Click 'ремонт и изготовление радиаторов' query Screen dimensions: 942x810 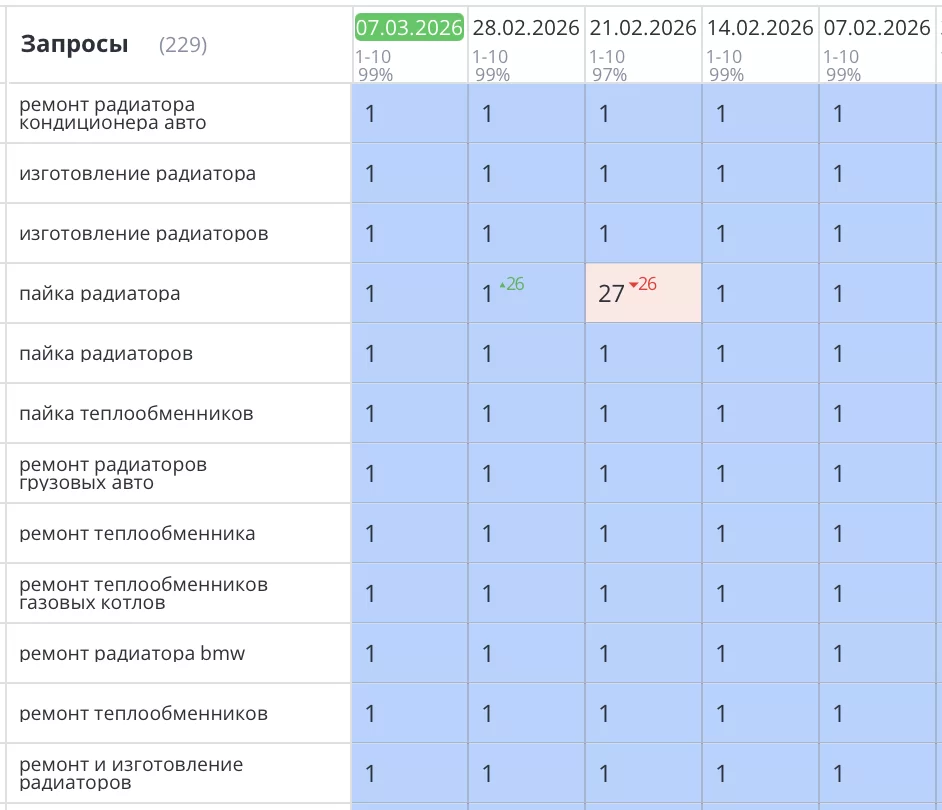(131, 774)
